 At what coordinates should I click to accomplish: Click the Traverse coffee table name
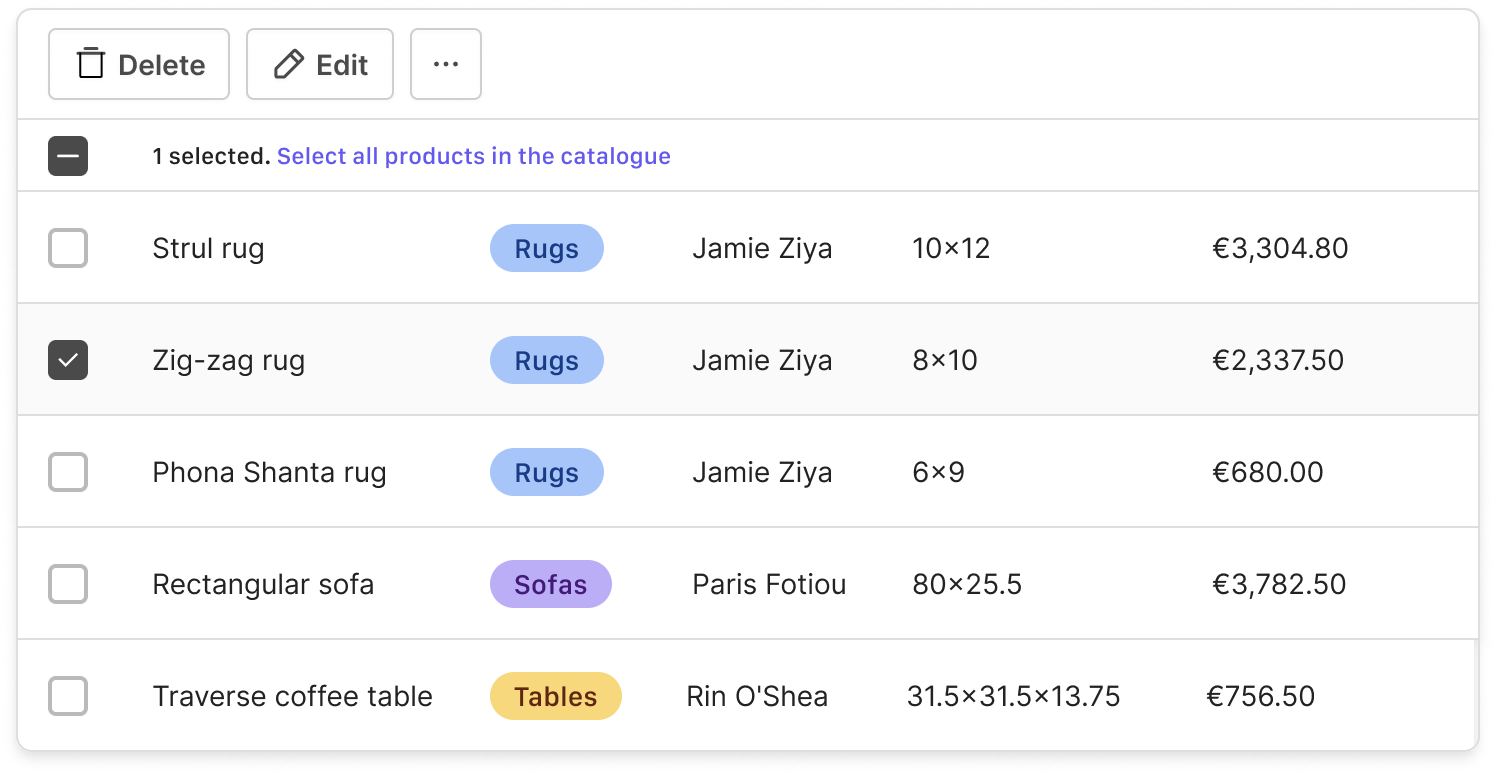point(292,696)
